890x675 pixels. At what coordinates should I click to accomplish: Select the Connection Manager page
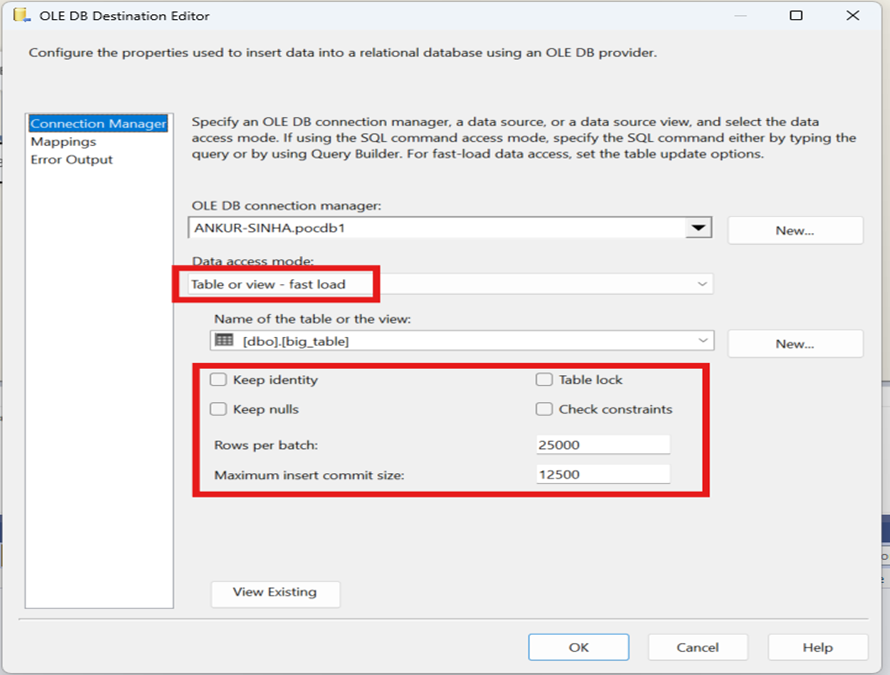(98, 124)
